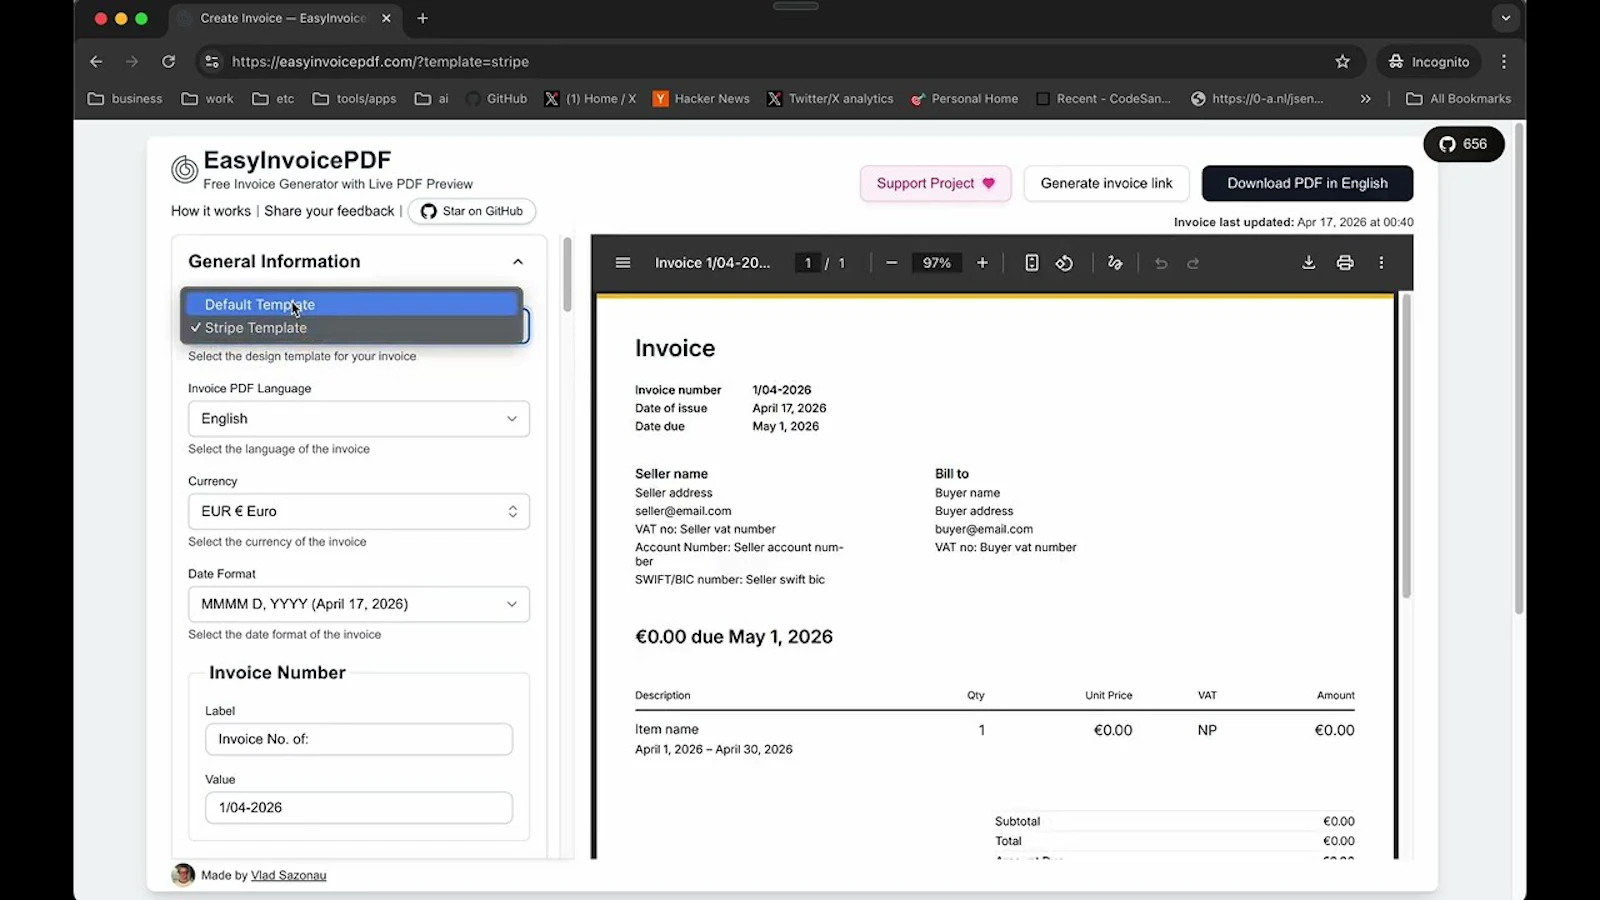The width and height of the screenshot is (1600, 900).
Task: Click the fit-to-page icon in PDF viewer
Action: tap(1031, 263)
